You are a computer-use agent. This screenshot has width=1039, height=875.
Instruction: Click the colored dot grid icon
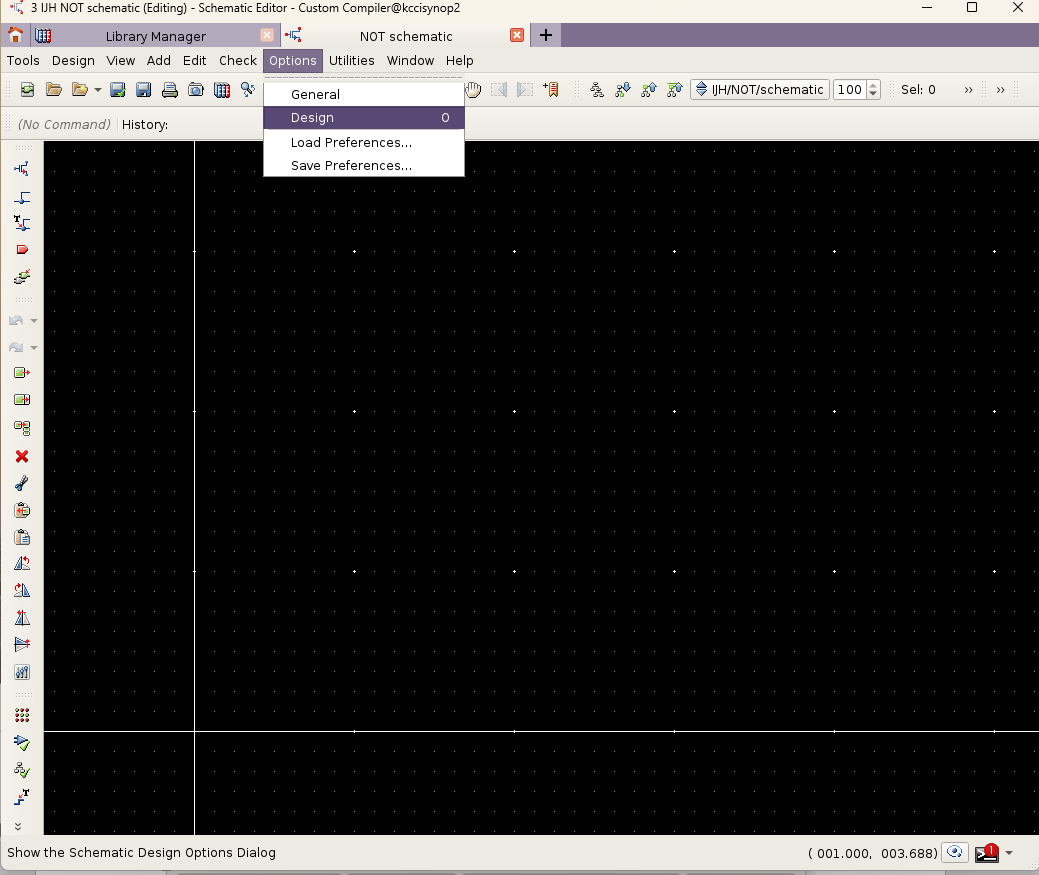(22, 715)
